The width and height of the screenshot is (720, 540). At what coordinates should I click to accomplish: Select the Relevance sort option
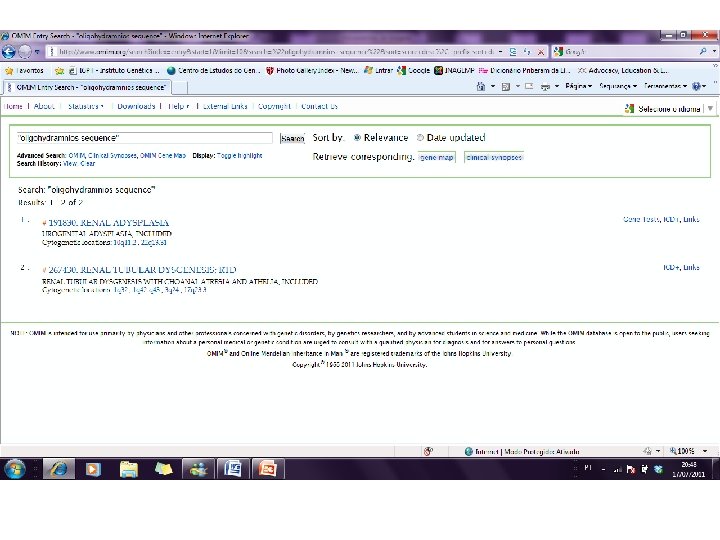(x=357, y=137)
